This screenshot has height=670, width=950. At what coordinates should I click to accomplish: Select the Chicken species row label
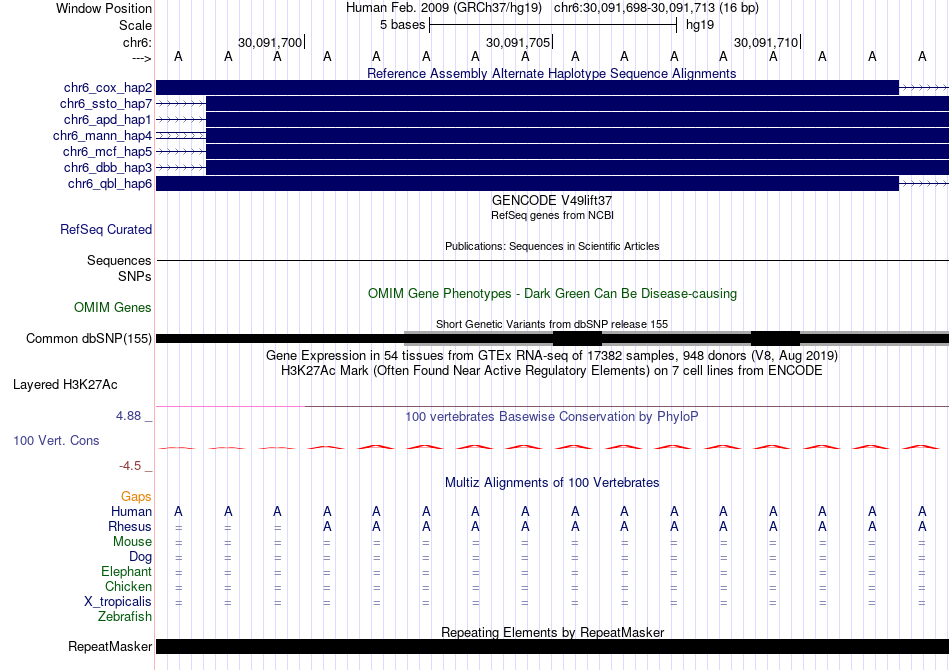pyautogui.click(x=128, y=586)
